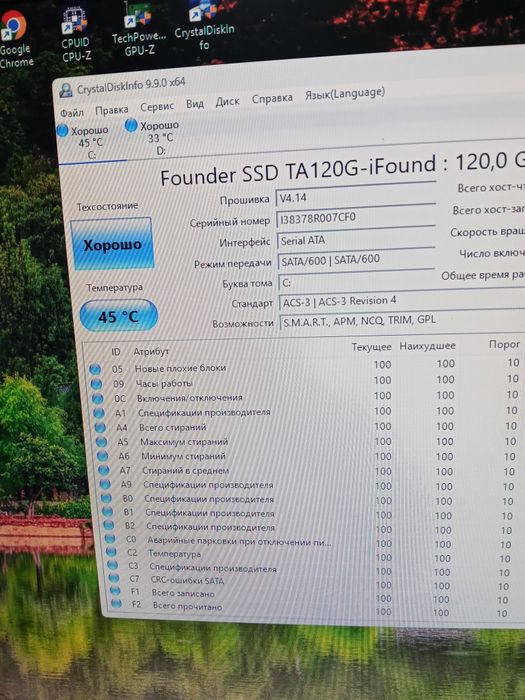Click the serial number field
Image resolution: width=525 pixels, height=700 pixels.
356,219
